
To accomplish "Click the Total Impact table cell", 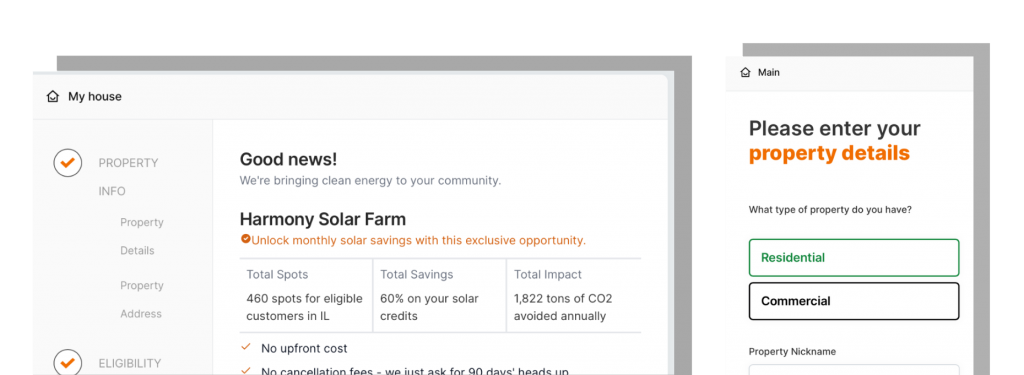I will 573,296.
